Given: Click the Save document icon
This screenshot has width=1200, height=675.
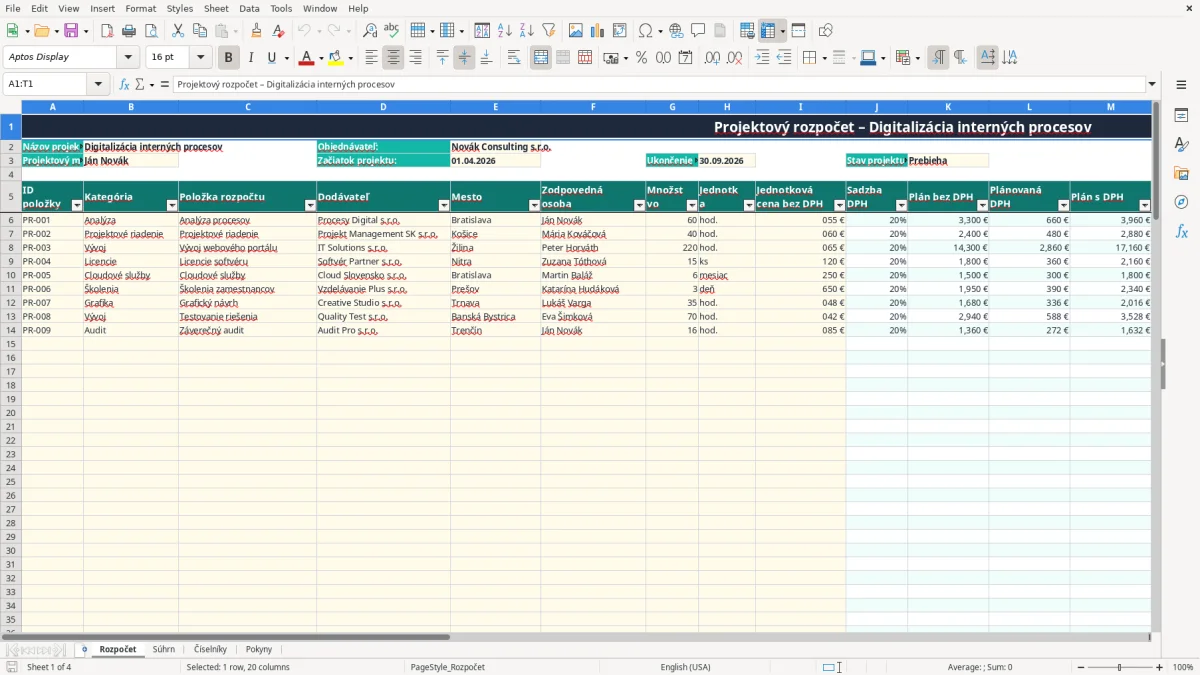Looking at the screenshot, I should click(71, 31).
